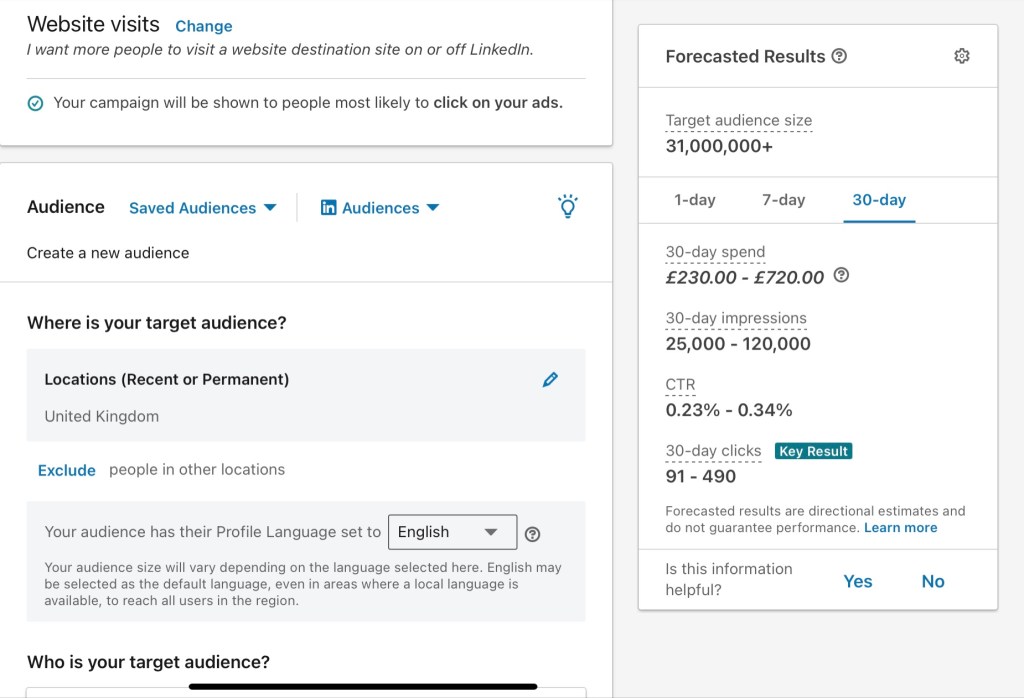Select the 7-day forecast tab
Viewport: 1024px width, 698px height.
(x=783, y=200)
